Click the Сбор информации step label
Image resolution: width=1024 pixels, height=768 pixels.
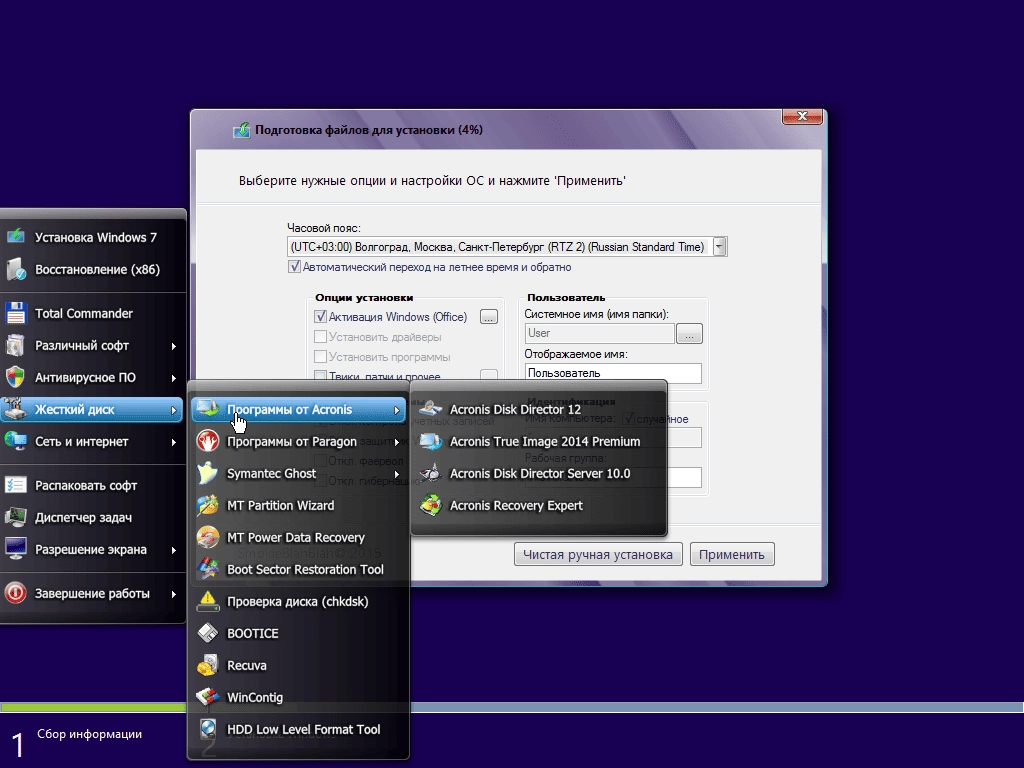click(89, 734)
